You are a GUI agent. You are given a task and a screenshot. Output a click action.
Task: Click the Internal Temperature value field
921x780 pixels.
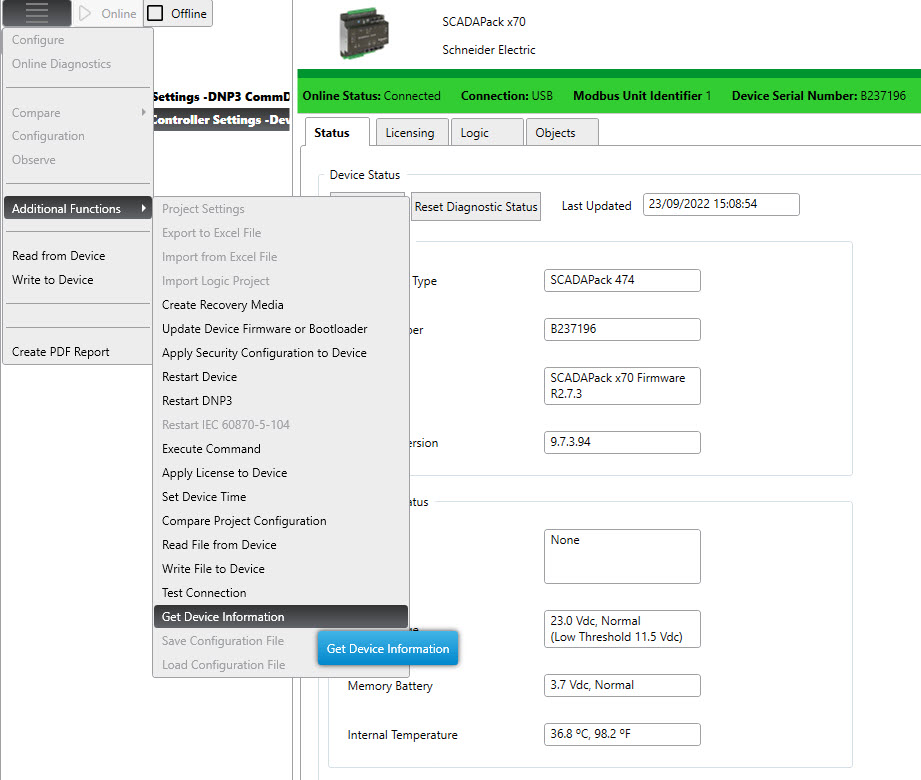pos(622,734)
